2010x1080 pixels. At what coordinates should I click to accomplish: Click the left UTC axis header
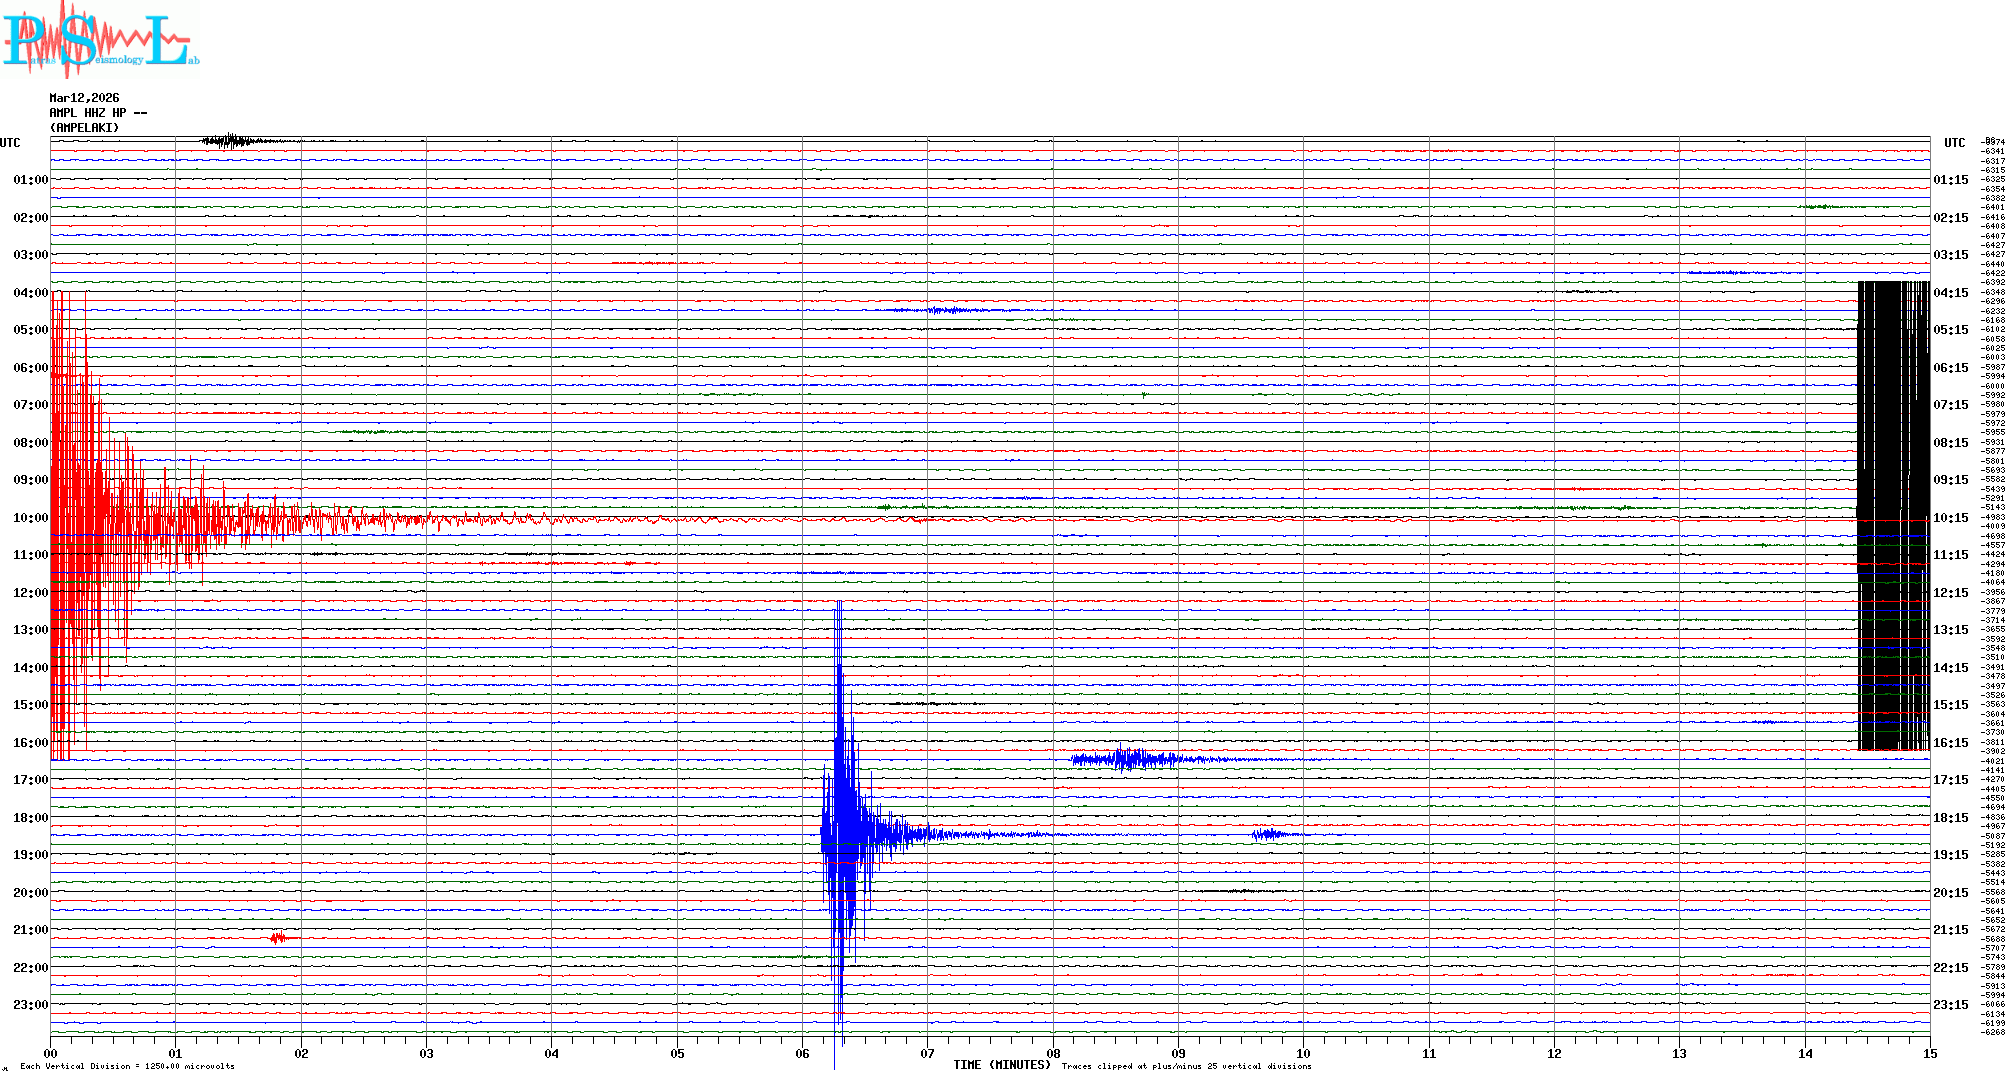pos(10,143)
